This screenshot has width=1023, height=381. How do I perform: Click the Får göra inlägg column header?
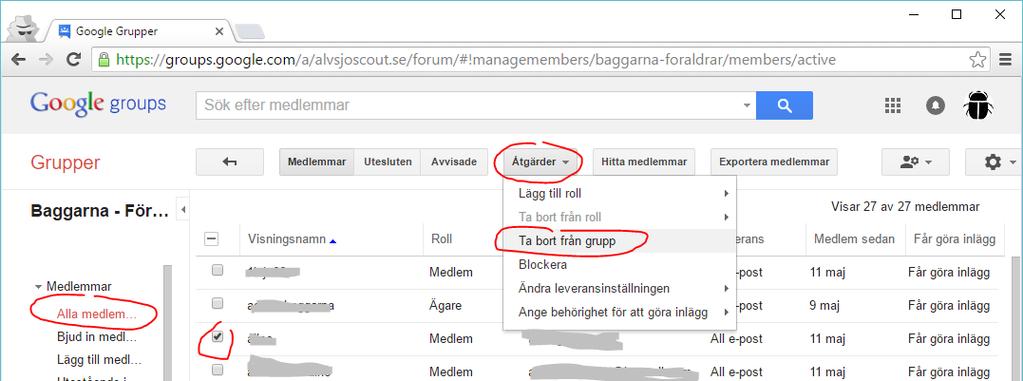click(x=954, y=239)
